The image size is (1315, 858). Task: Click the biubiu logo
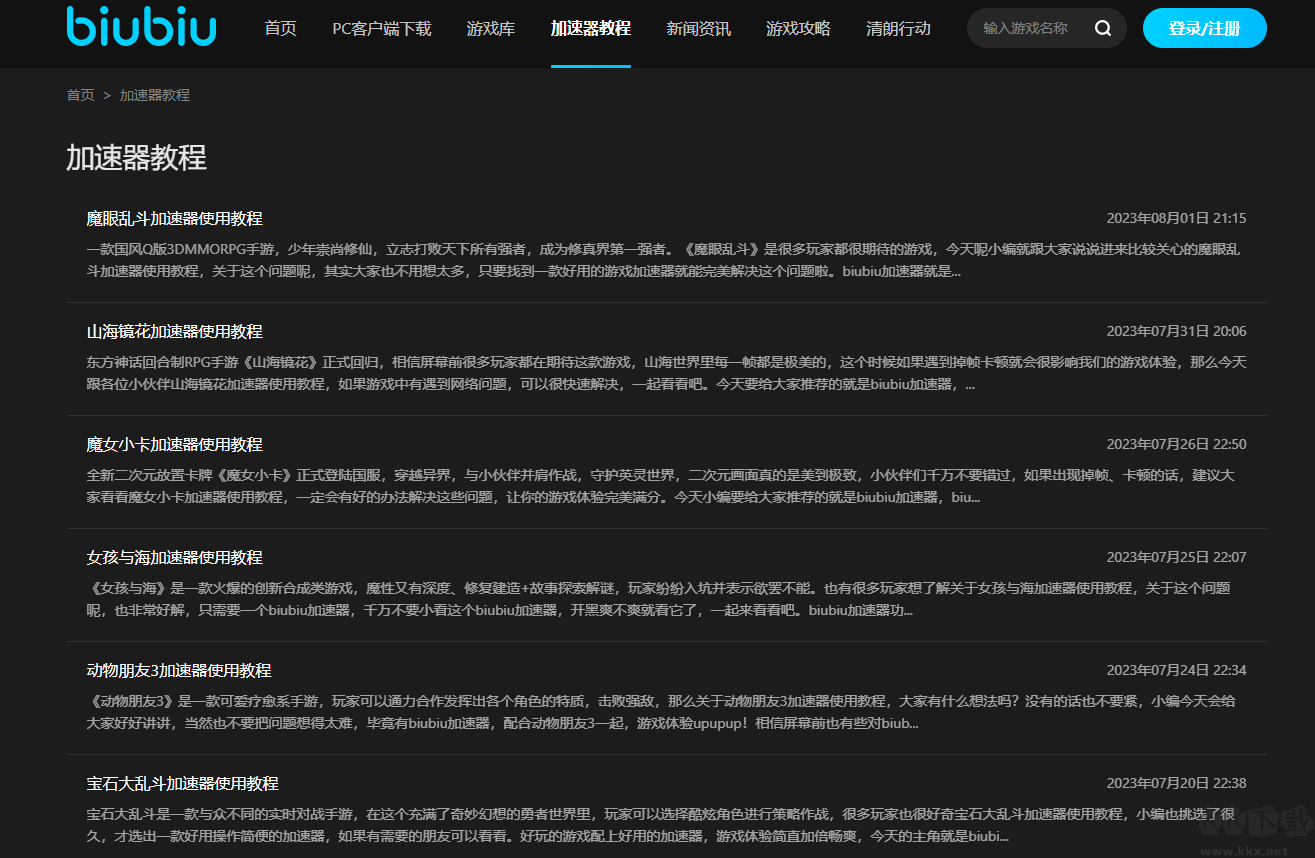139,27
